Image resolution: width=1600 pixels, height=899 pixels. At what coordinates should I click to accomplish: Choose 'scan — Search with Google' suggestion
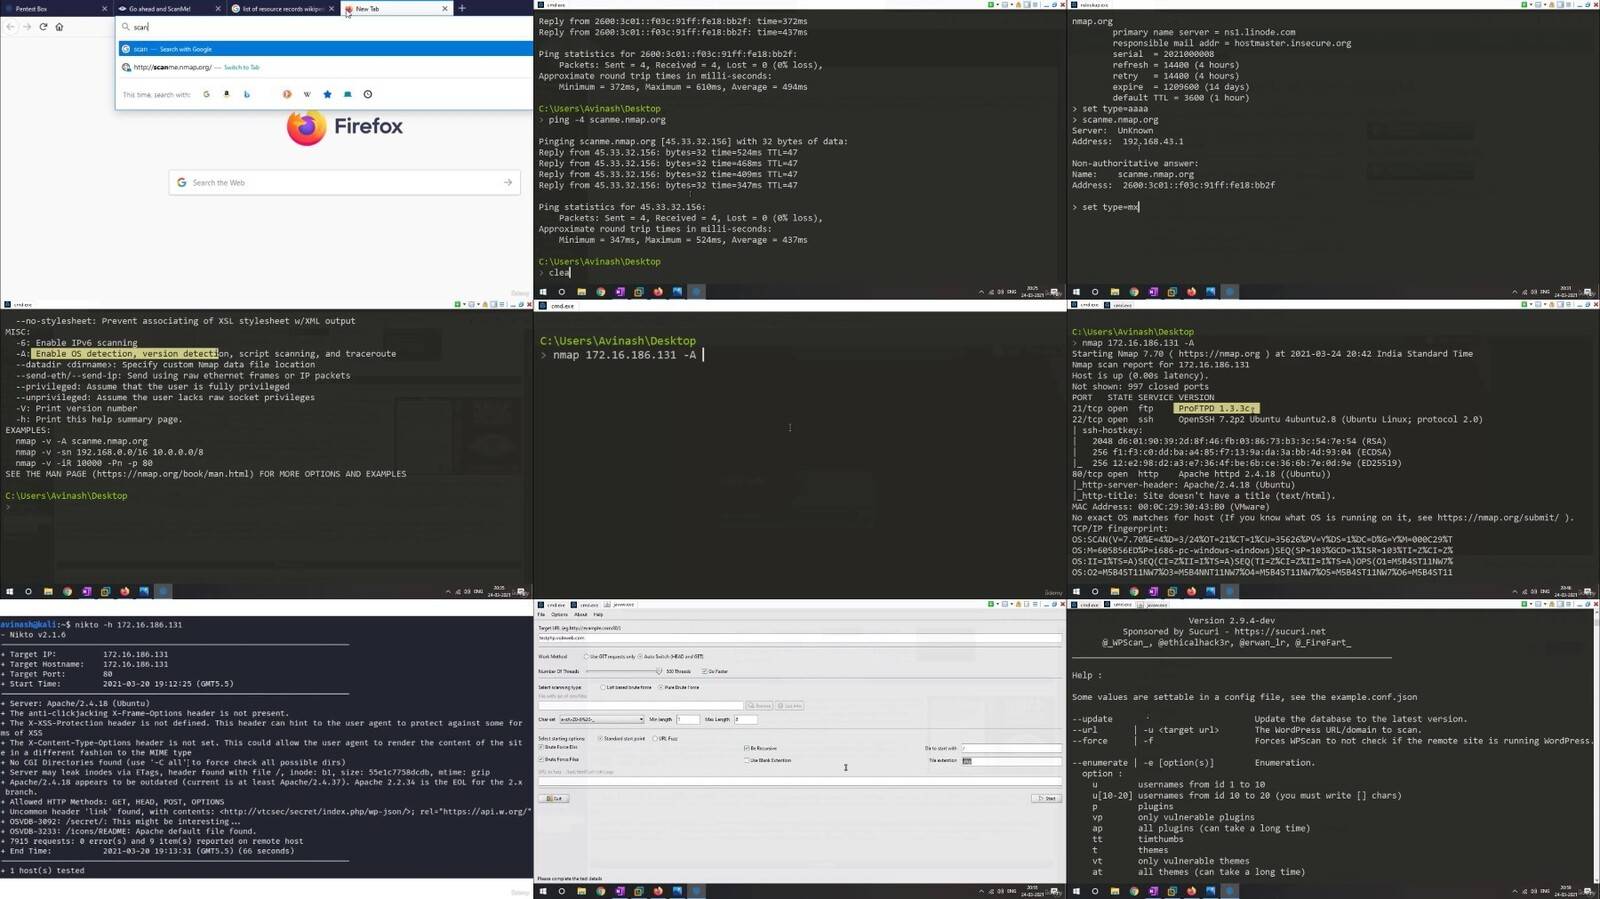click(x=325, y=49)
